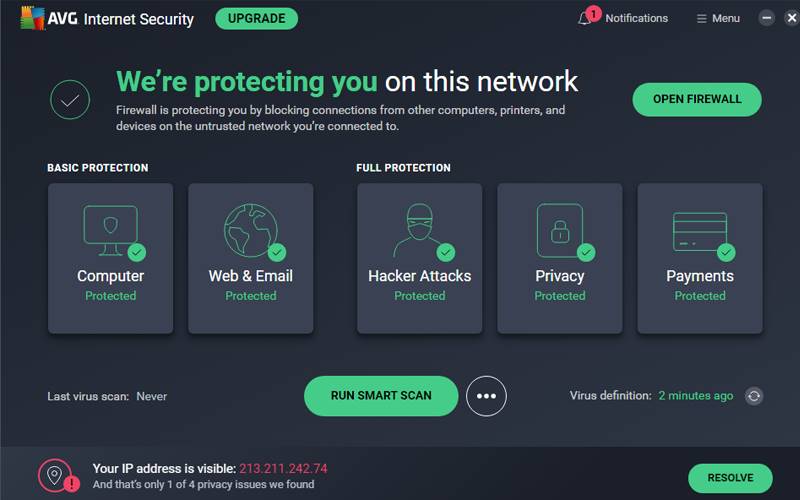Click the IP location pin alert icon

[56, 477]
